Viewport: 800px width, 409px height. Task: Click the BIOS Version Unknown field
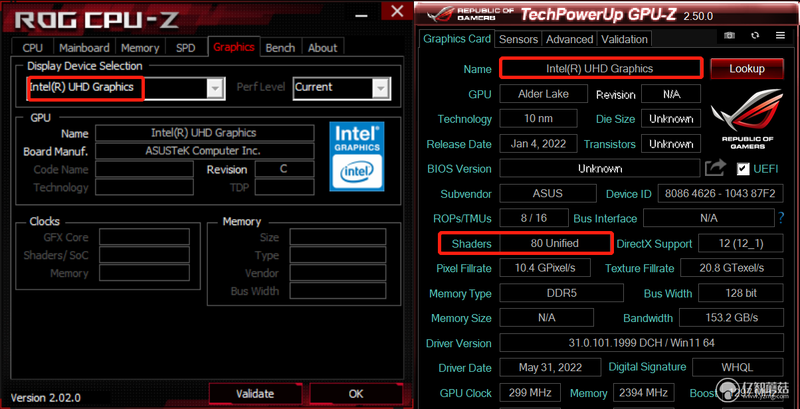pos(600,168)
